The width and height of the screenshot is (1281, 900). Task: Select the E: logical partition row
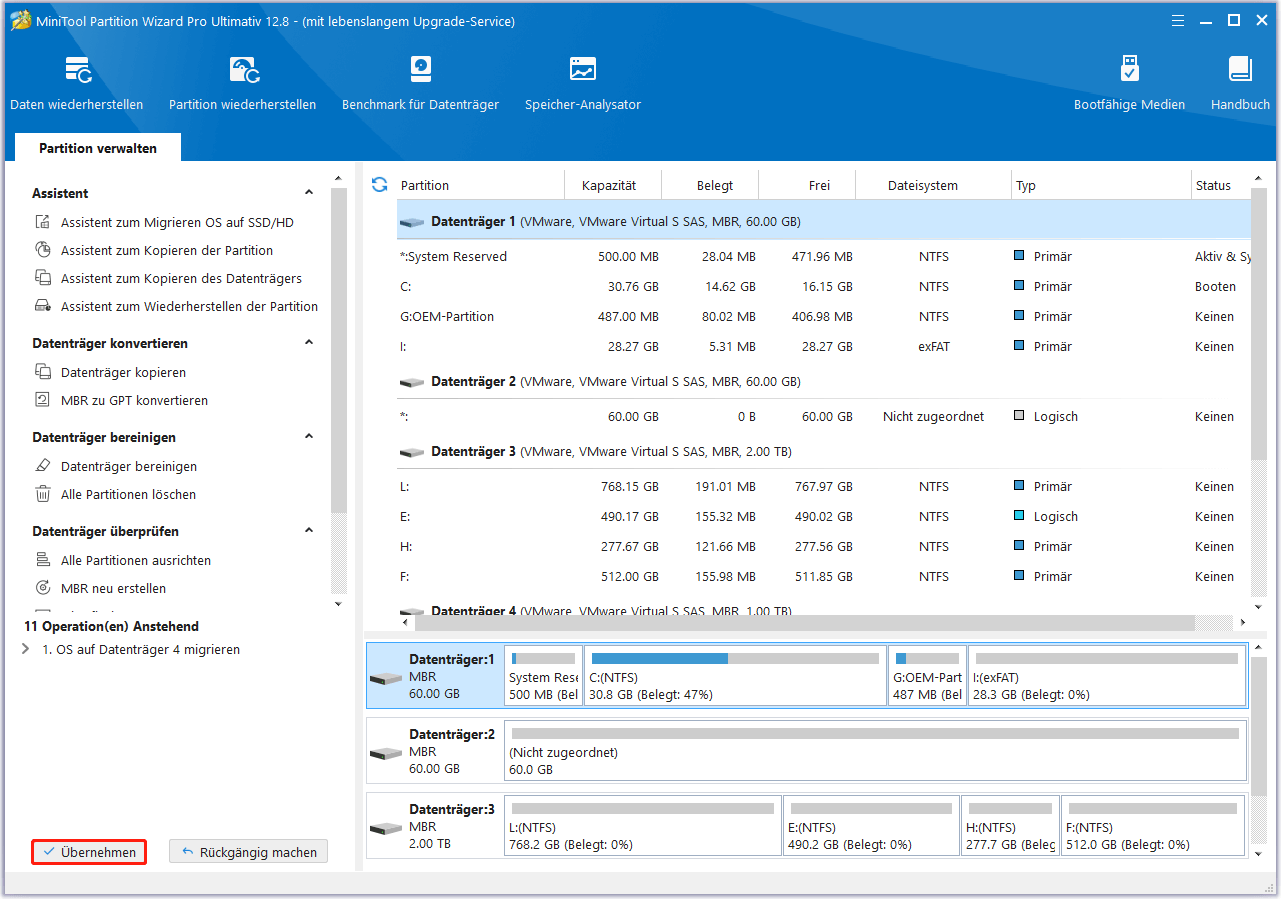coord(824,517)
